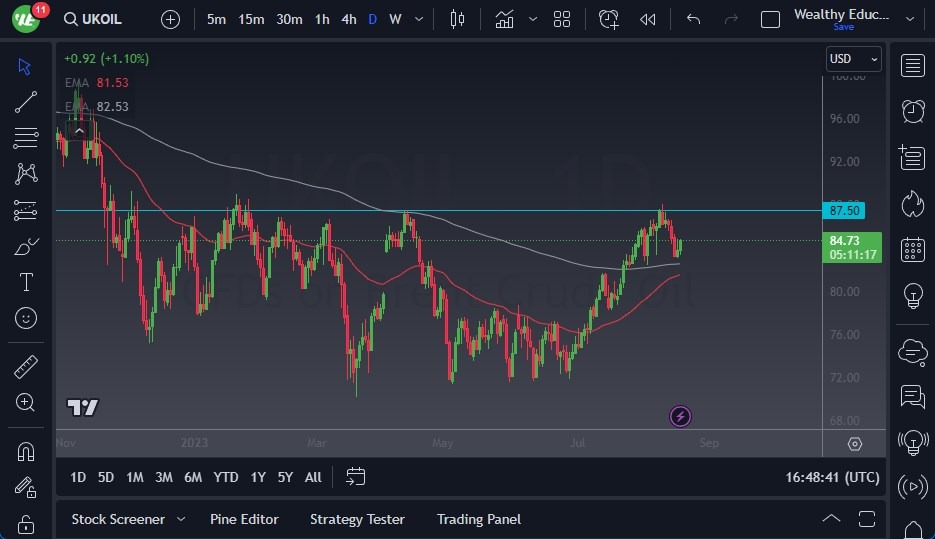
Task: Select the Trend Line drawing tool
Action: (26, 102)
